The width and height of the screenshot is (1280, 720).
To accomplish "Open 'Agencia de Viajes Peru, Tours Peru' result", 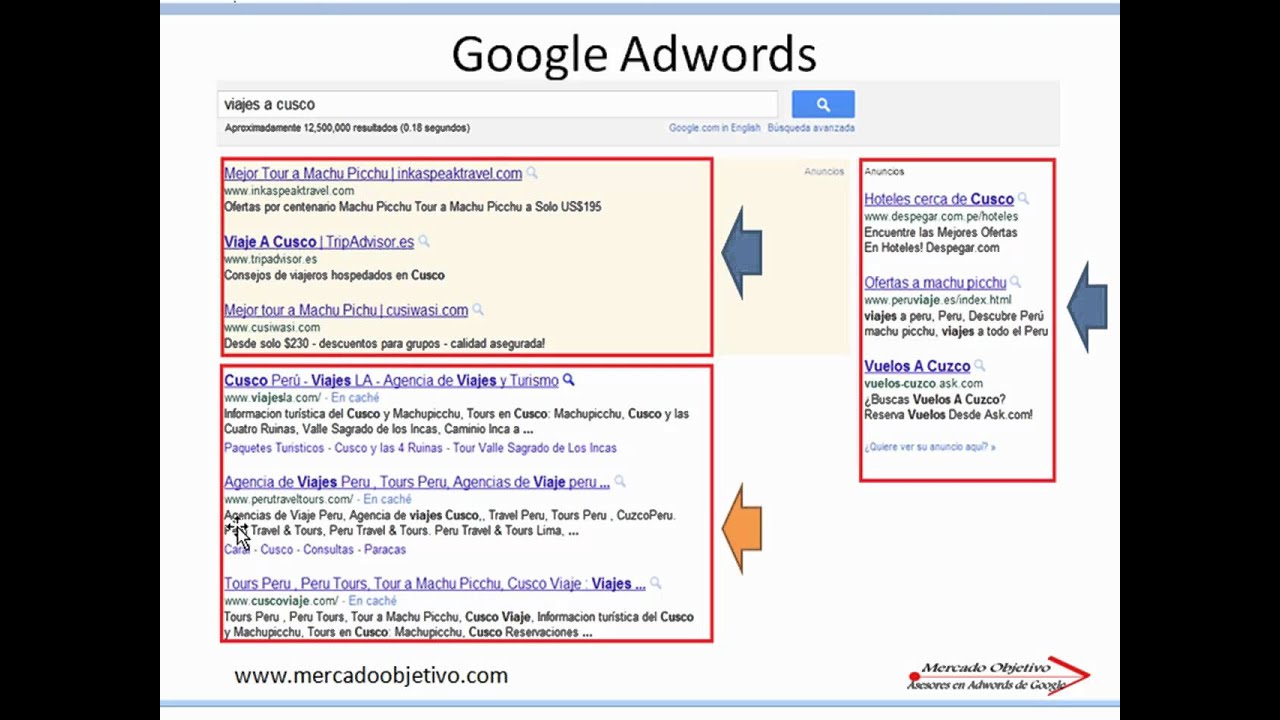I will pyautogui.click(x=417, y=482).
